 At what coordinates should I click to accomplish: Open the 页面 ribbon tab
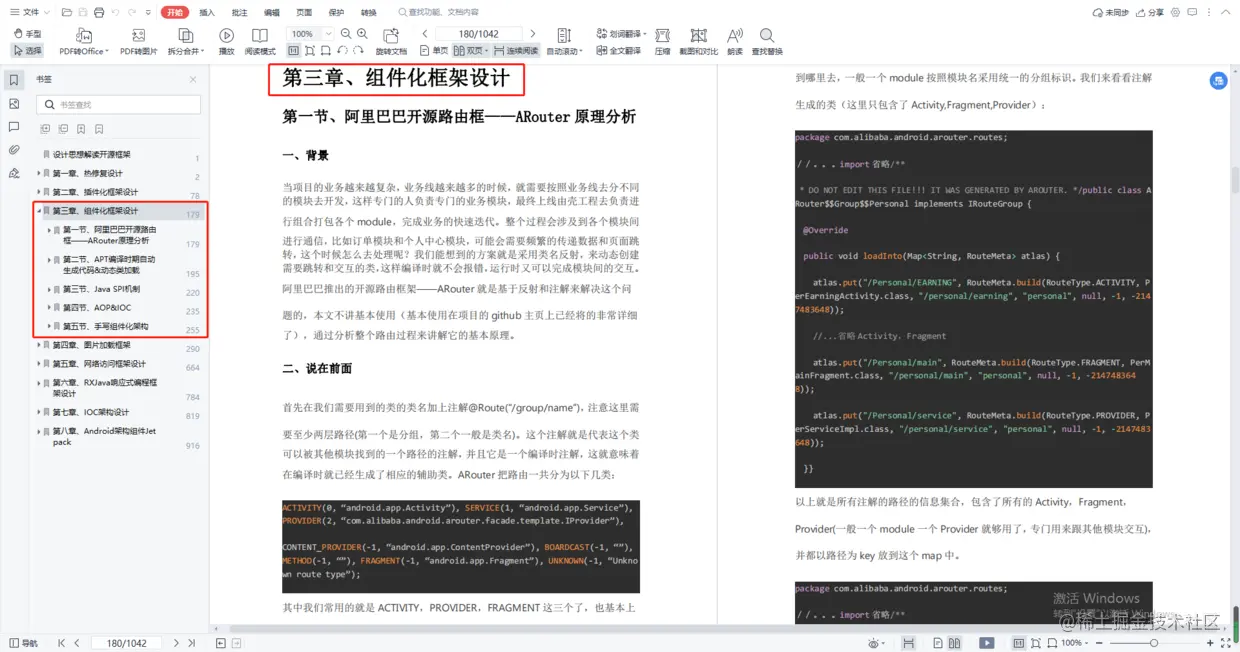tap(304, 12)
